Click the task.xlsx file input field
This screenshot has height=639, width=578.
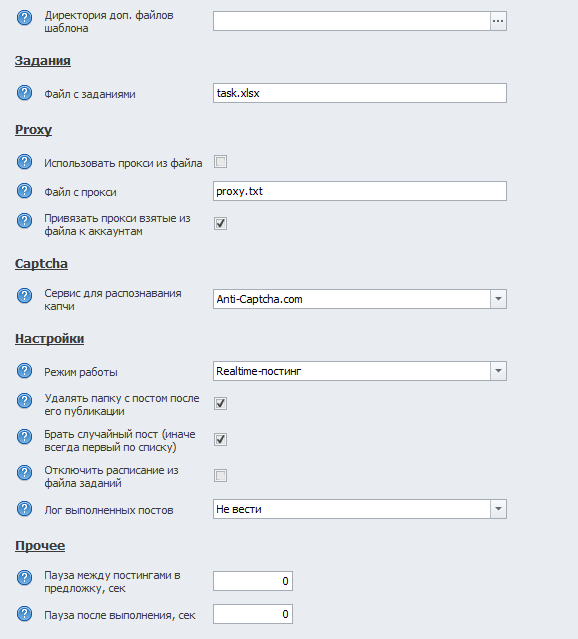(360, 93)
